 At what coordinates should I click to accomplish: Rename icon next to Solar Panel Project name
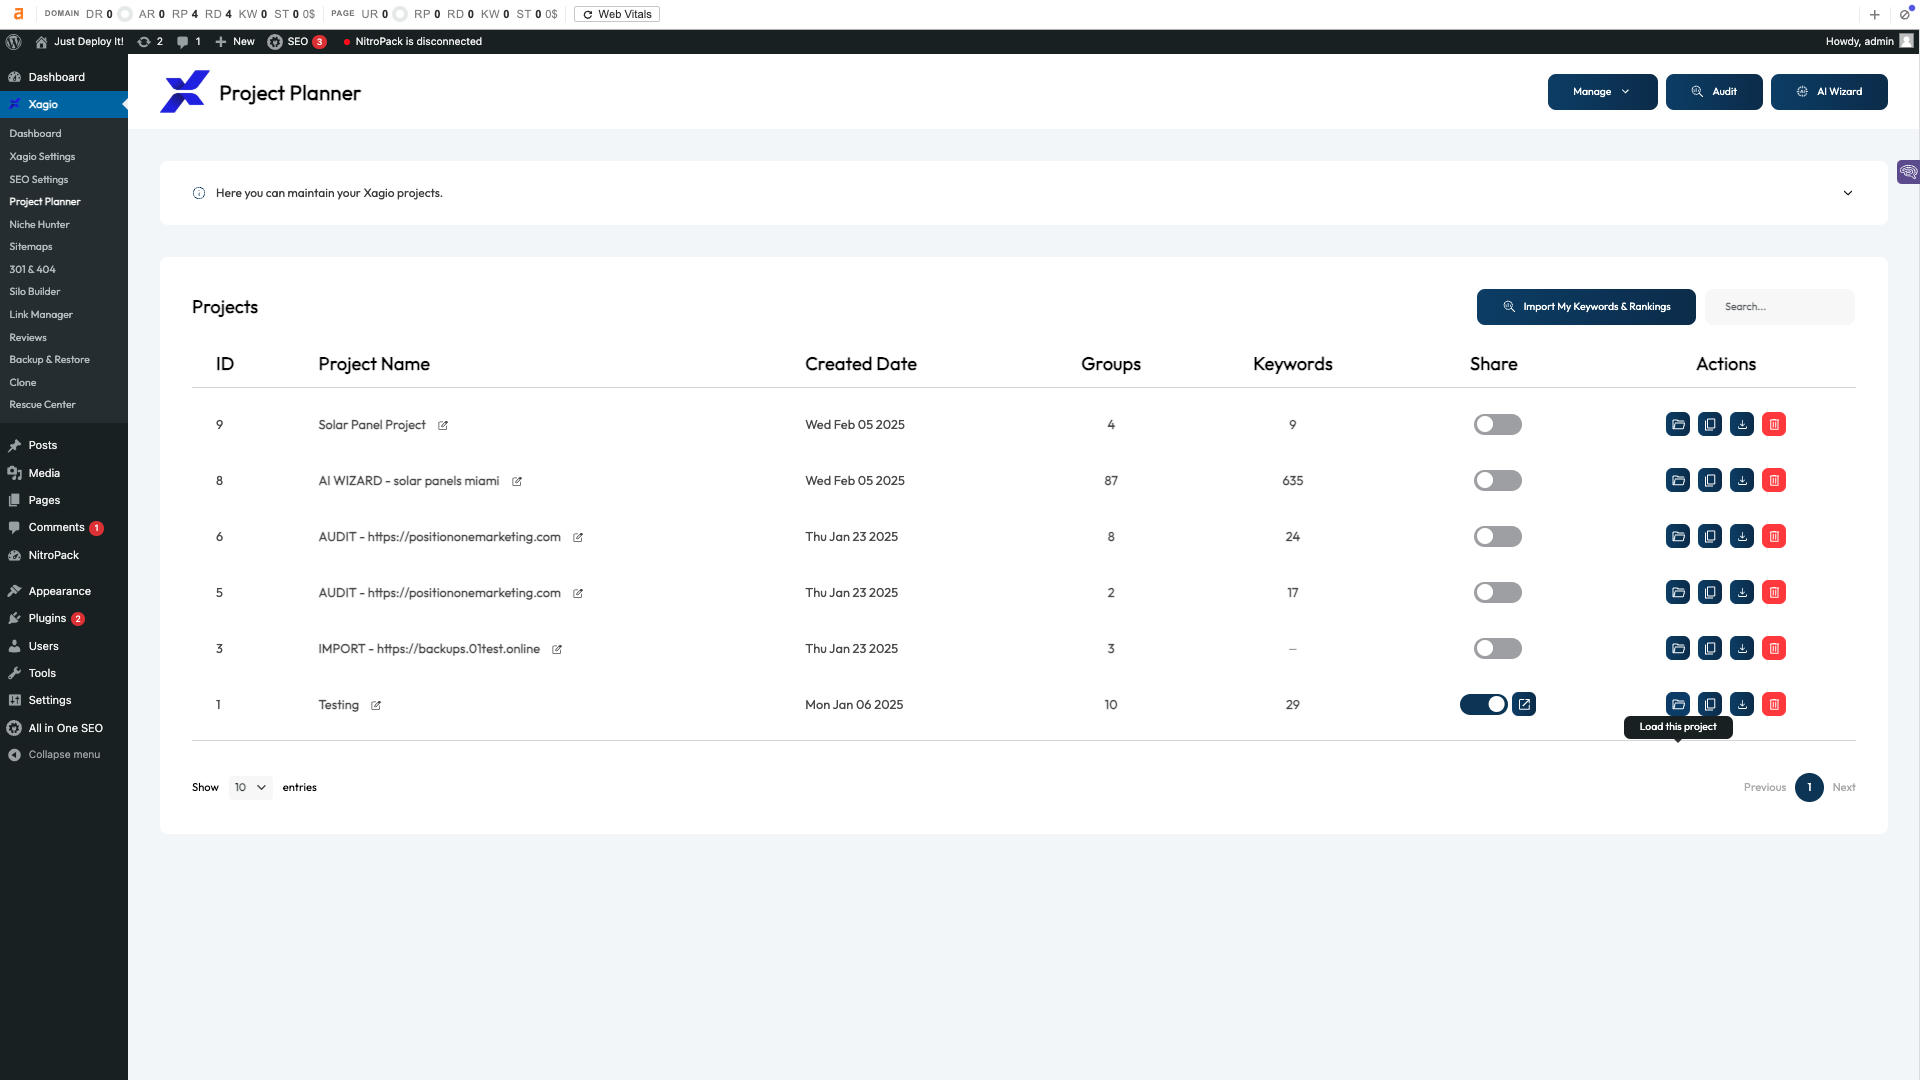click(443, 426)
